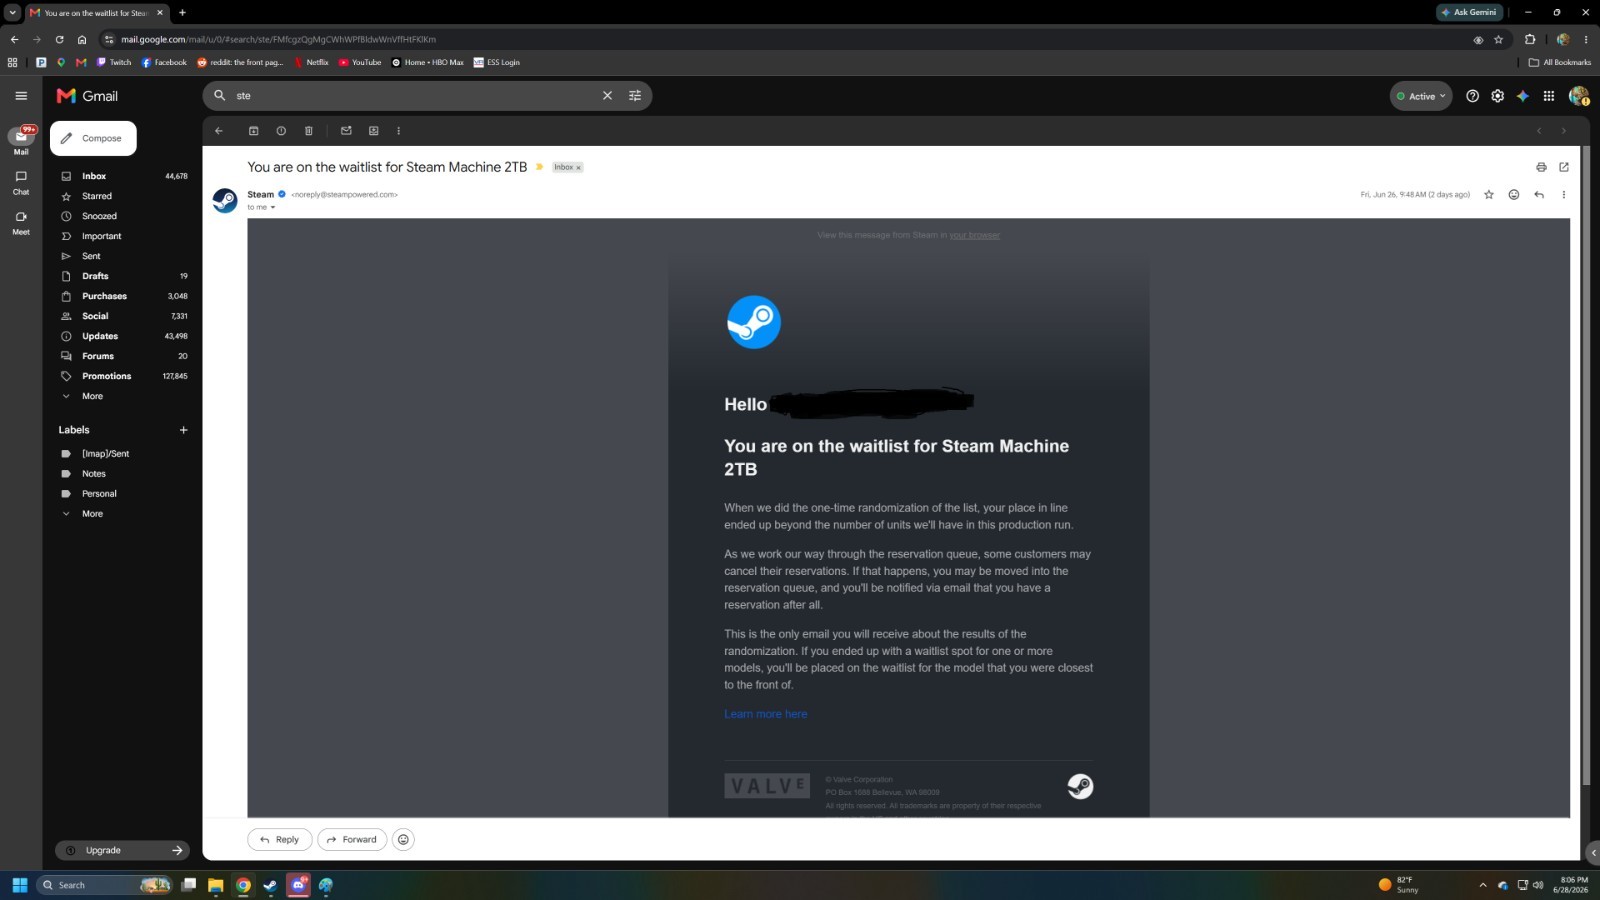Expand the 'to me' recipient details
This screenshot has height=900, width=1600.
point(272,208)
